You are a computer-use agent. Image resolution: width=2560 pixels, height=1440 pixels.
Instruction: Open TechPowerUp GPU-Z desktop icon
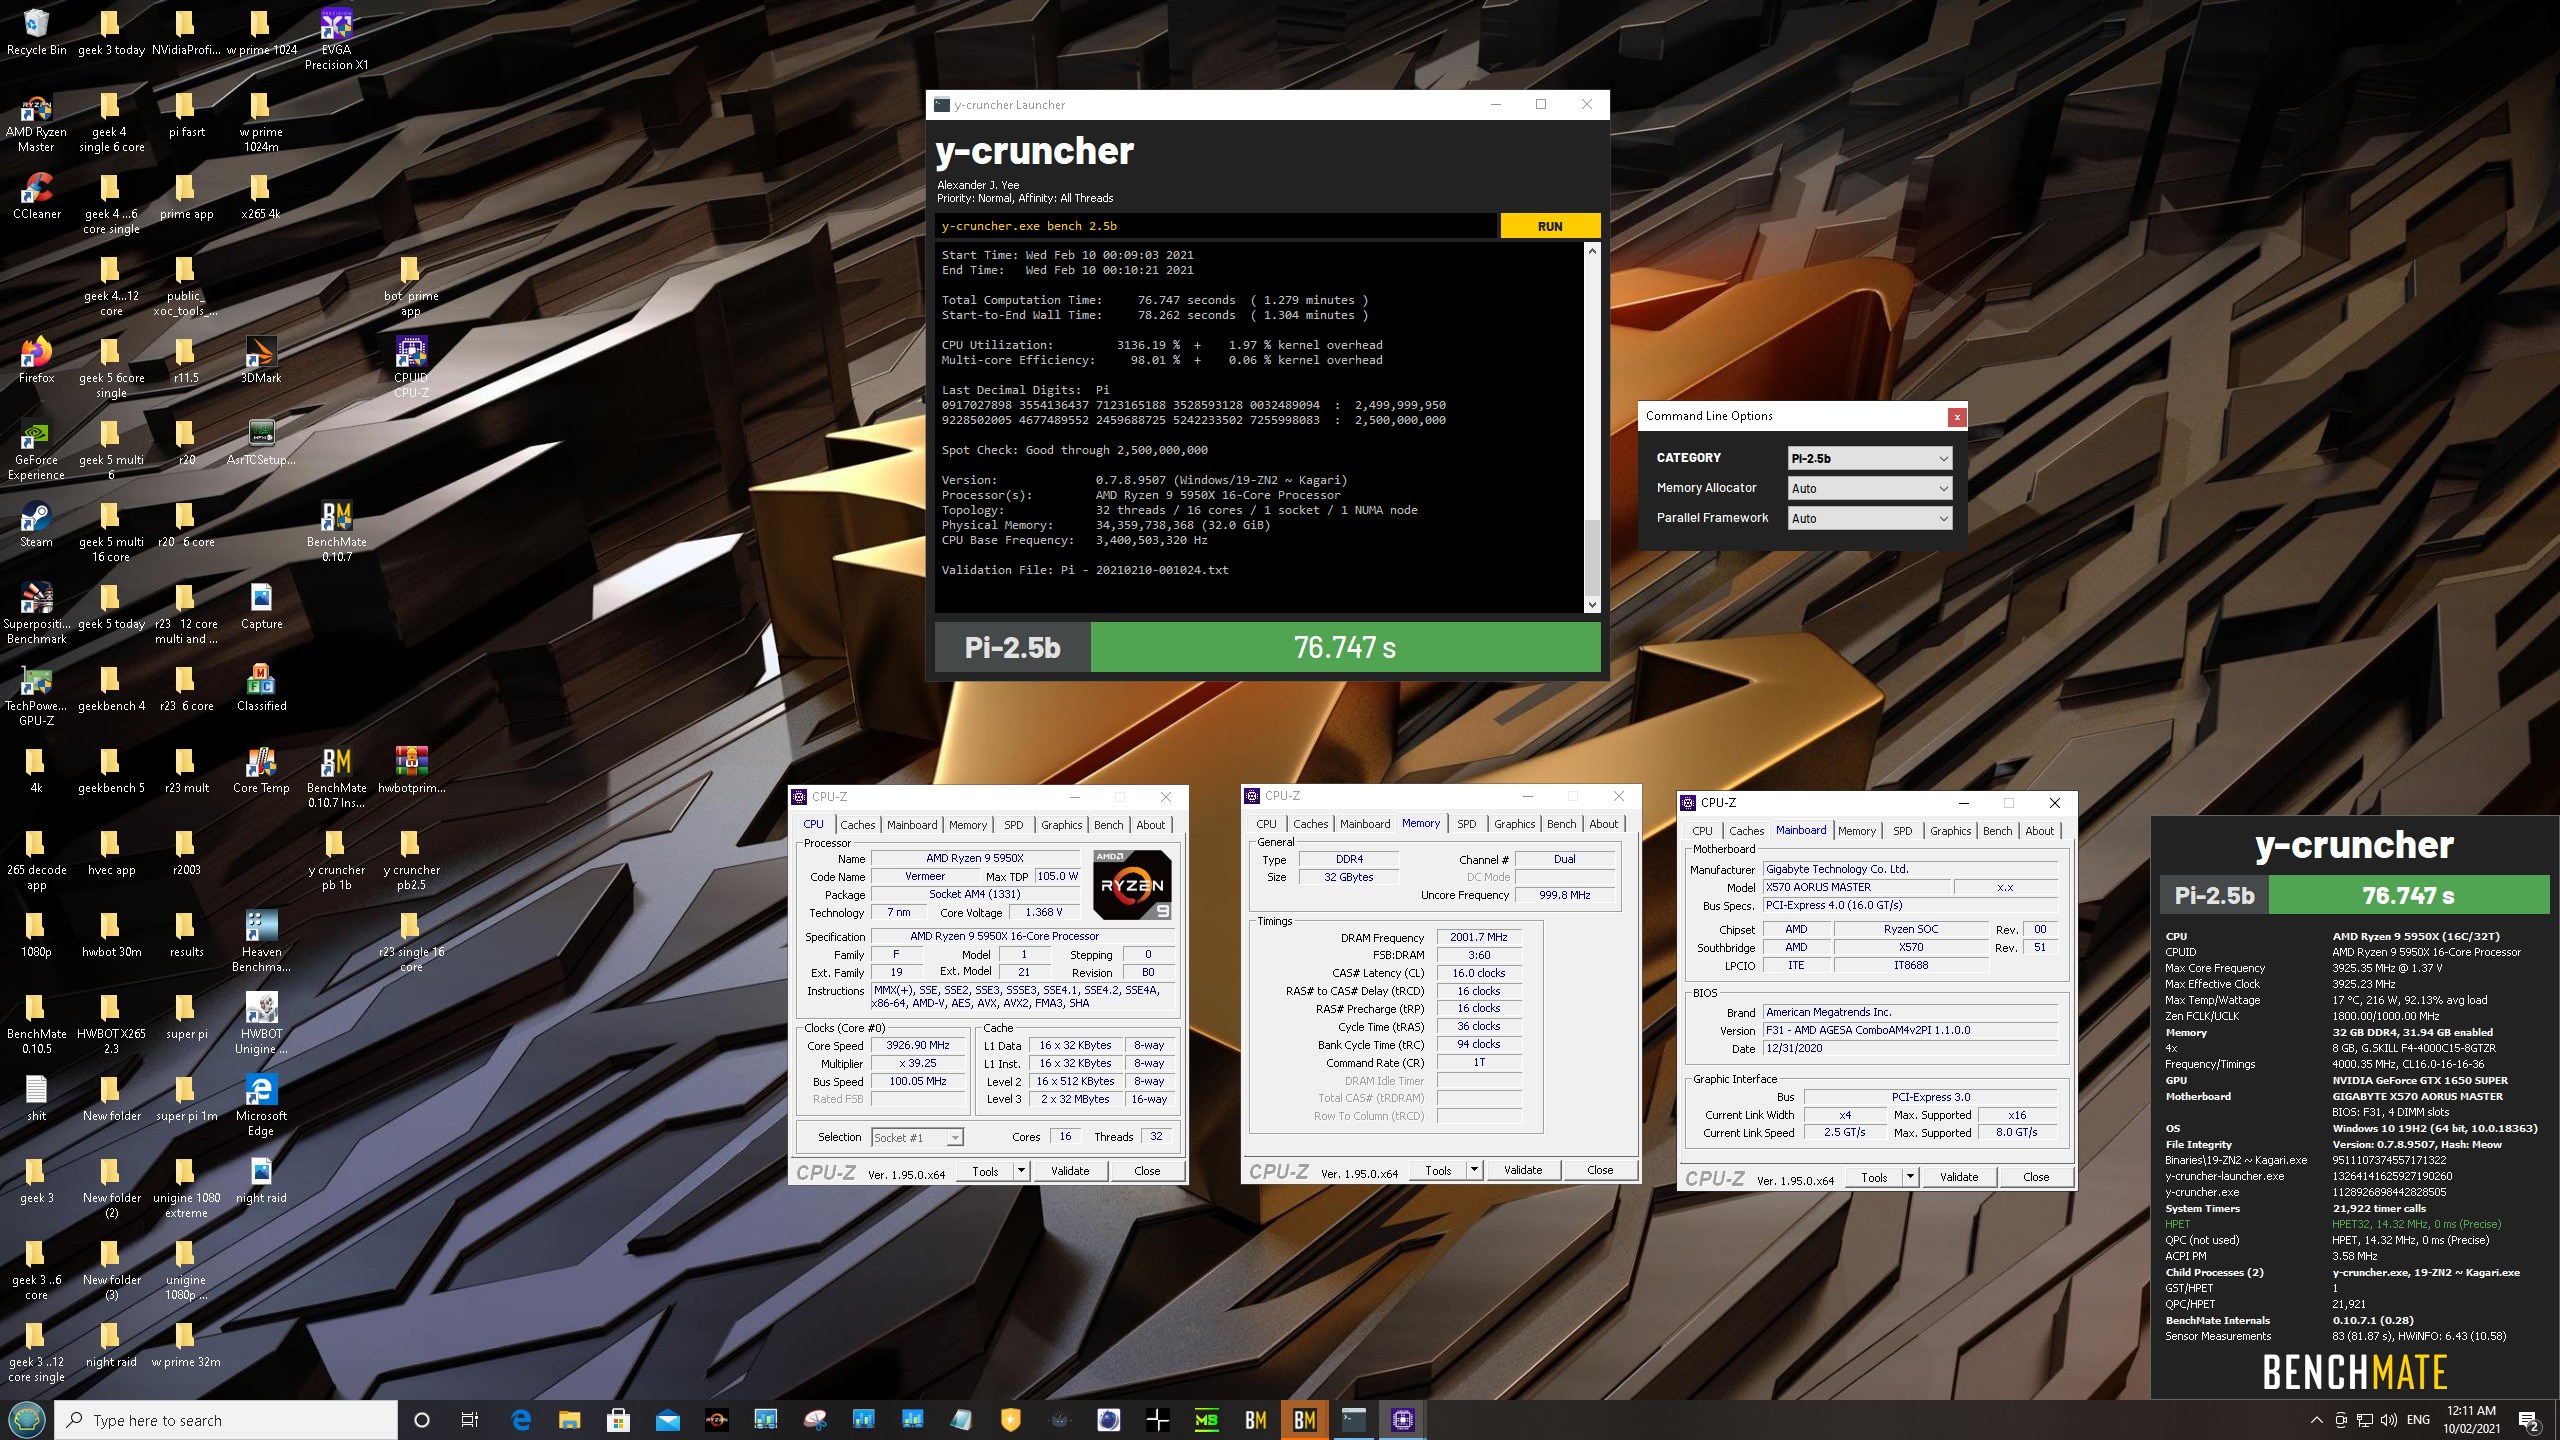(x=36, y=694)
